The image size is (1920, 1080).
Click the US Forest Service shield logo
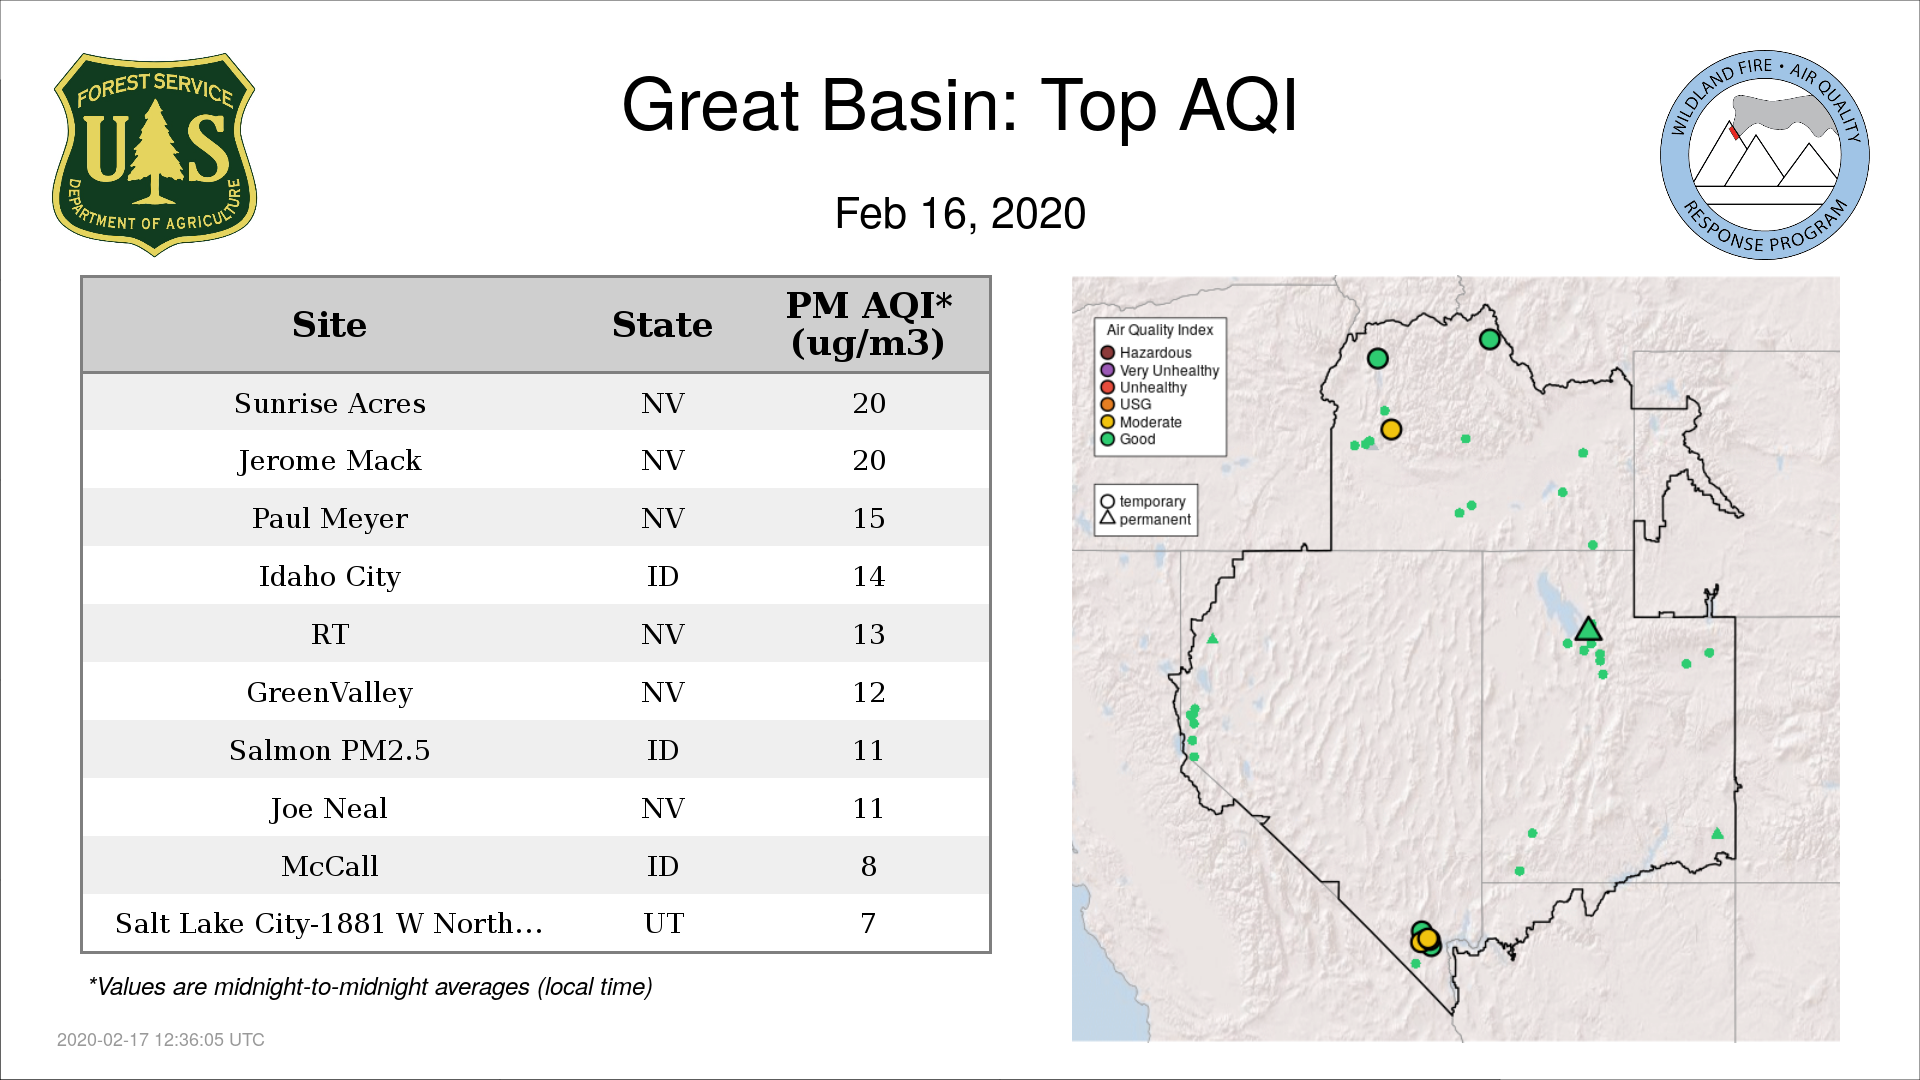click(154, 154)
